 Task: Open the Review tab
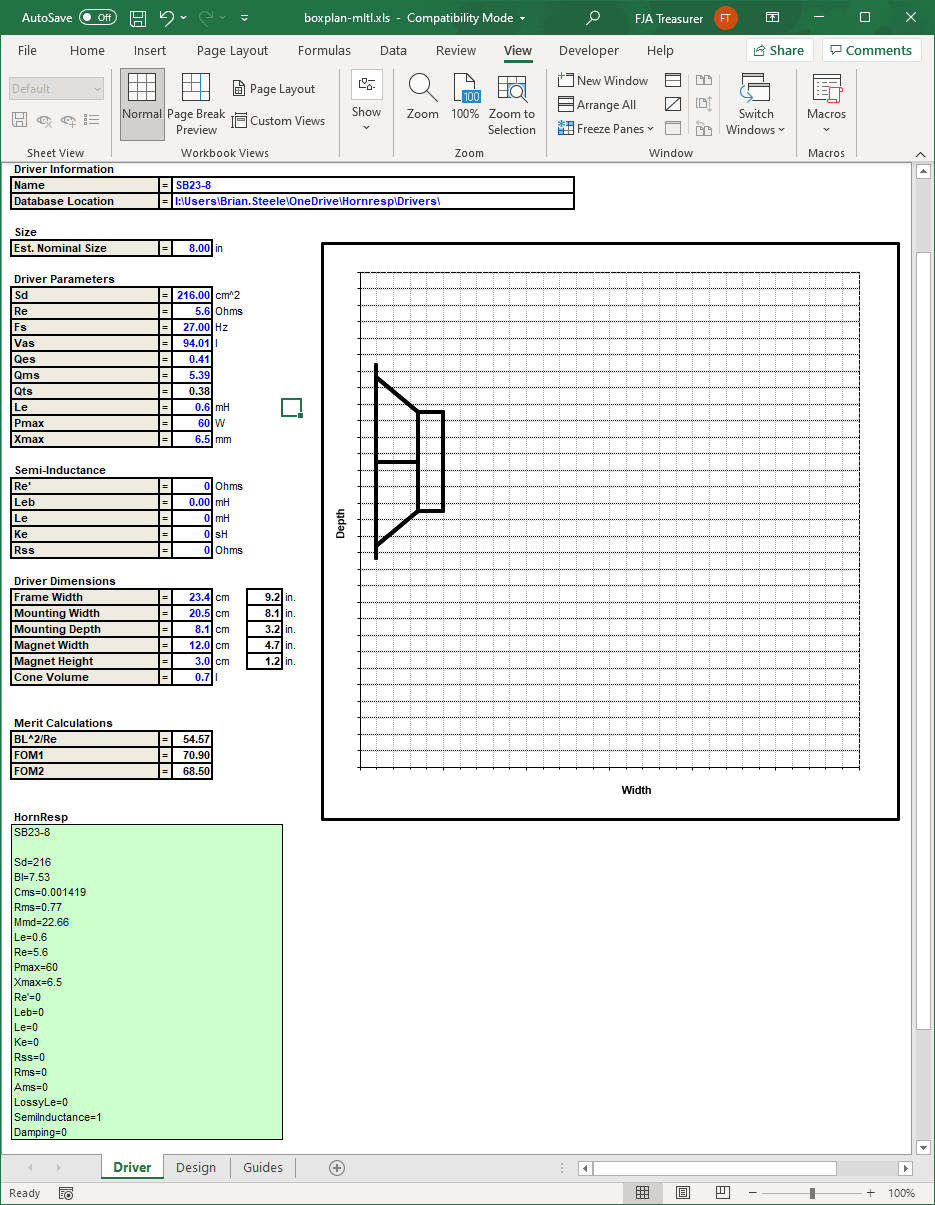(x=456, y=50)
